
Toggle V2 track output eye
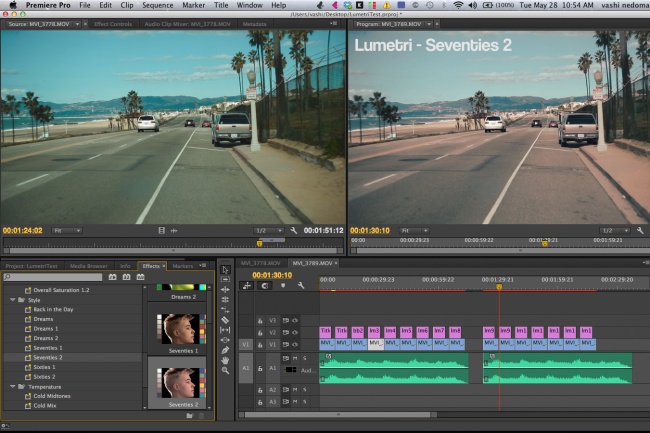pos(295,332)
